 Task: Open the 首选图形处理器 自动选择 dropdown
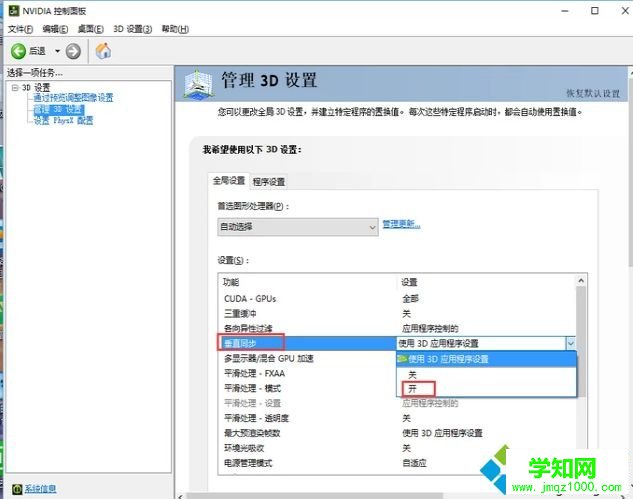point(298,227)
